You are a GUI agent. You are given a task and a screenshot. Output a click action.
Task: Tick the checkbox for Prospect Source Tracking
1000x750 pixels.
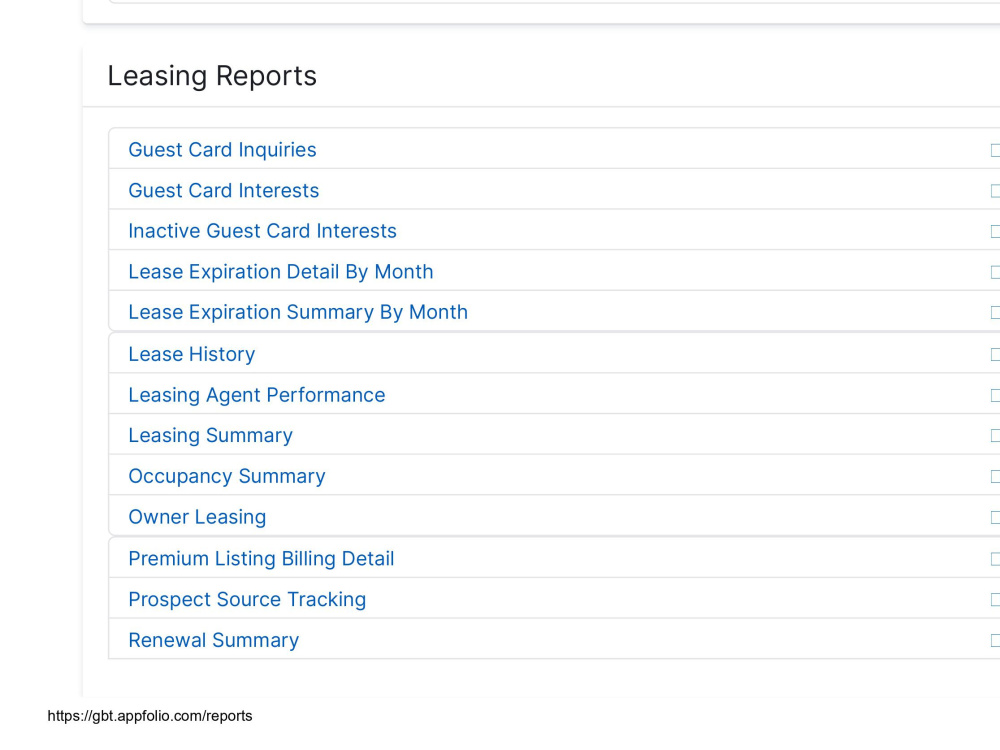click(x=996, y=599)
